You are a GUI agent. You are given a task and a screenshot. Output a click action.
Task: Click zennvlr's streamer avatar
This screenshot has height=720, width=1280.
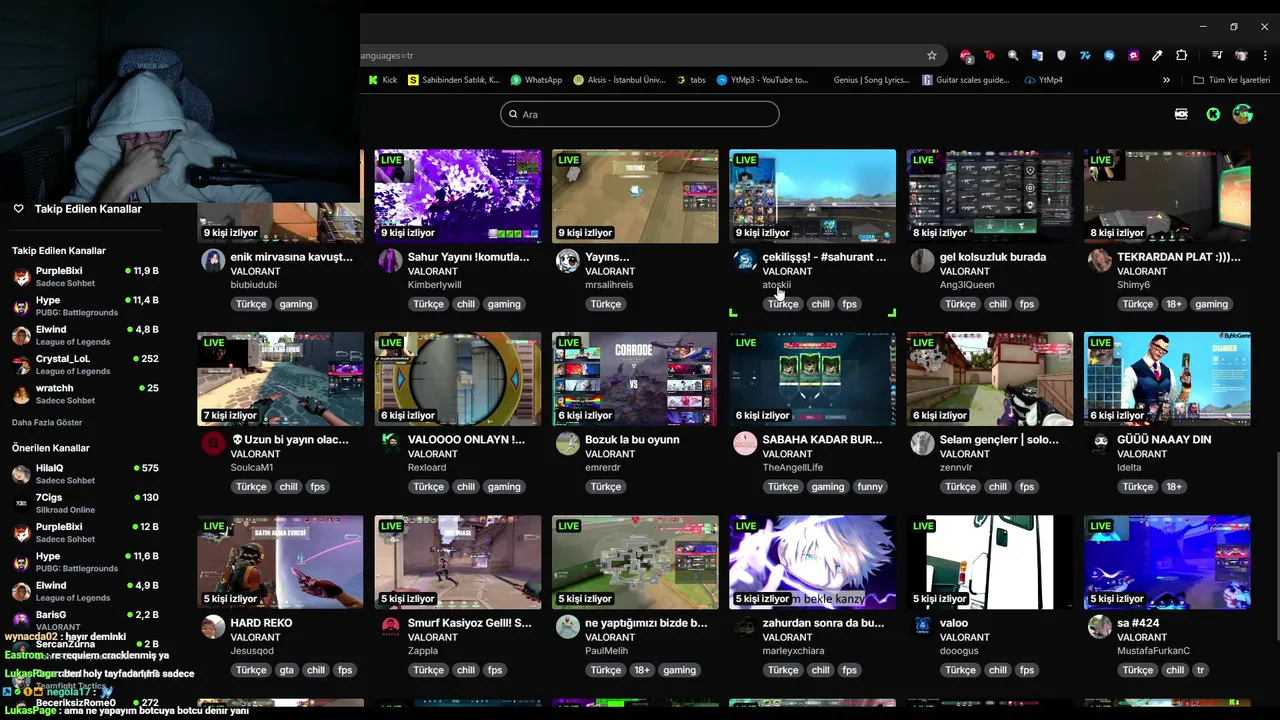pyautogui.click(x=922, y=444)
